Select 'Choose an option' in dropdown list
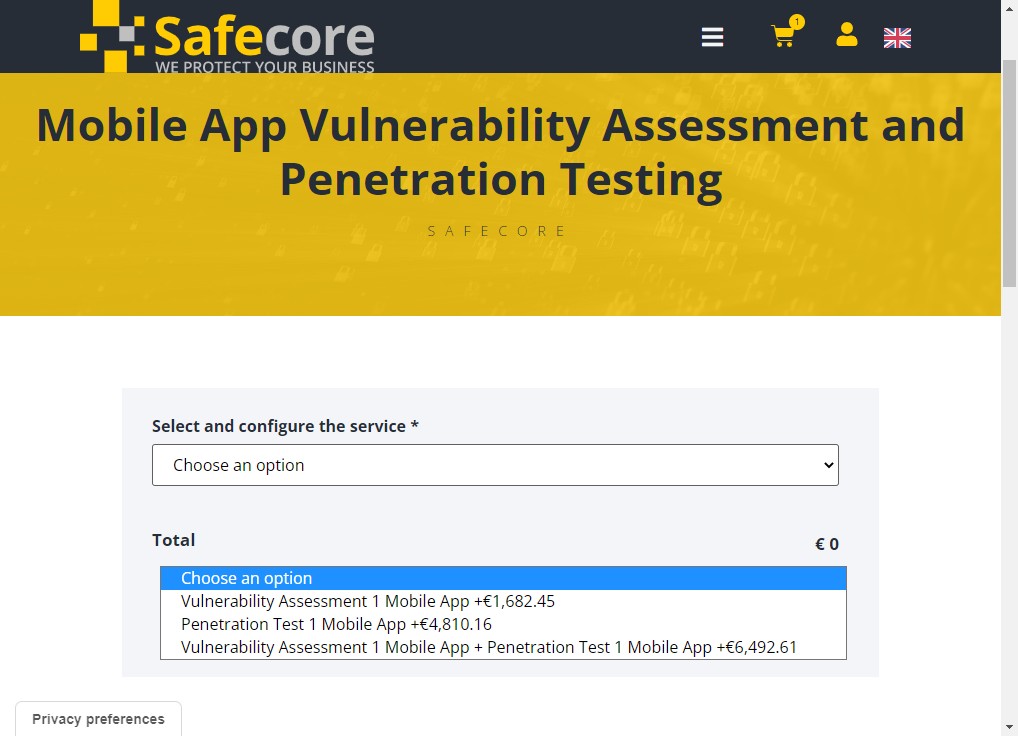The height and width of the screenshot is (736, 1018). tap(503, 578)
